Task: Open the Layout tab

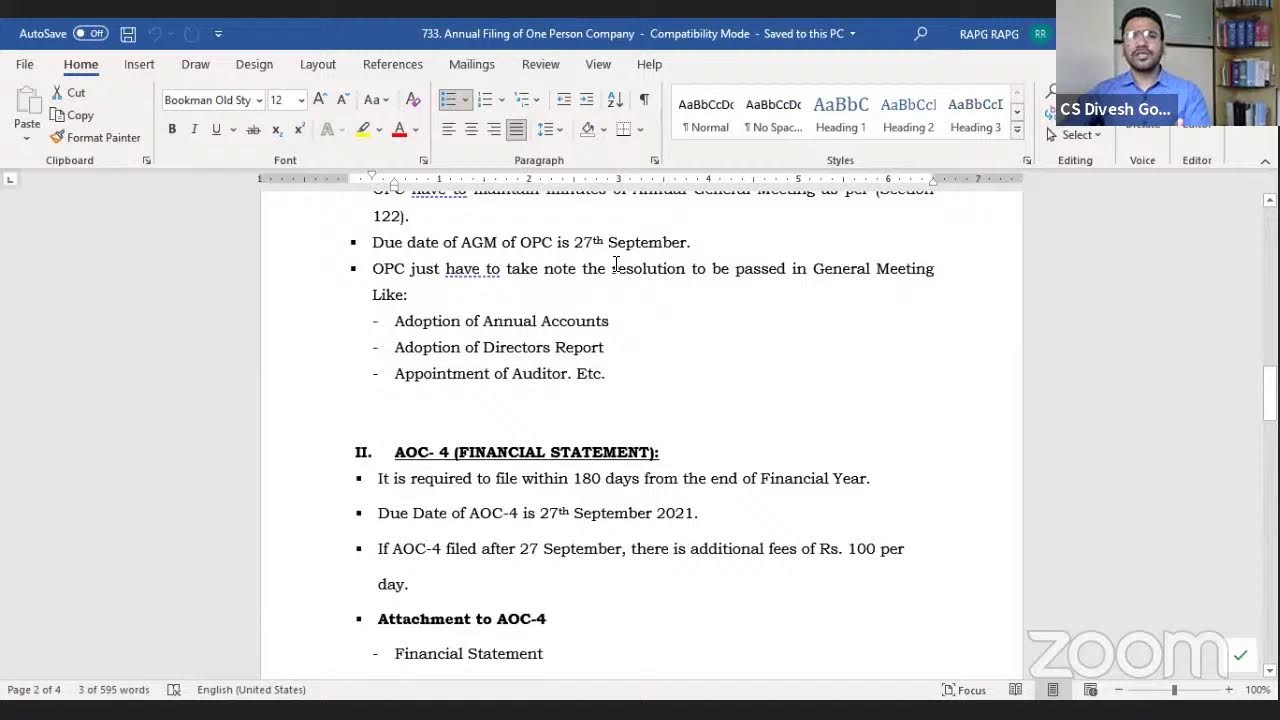Action: [x=318, y=64]
